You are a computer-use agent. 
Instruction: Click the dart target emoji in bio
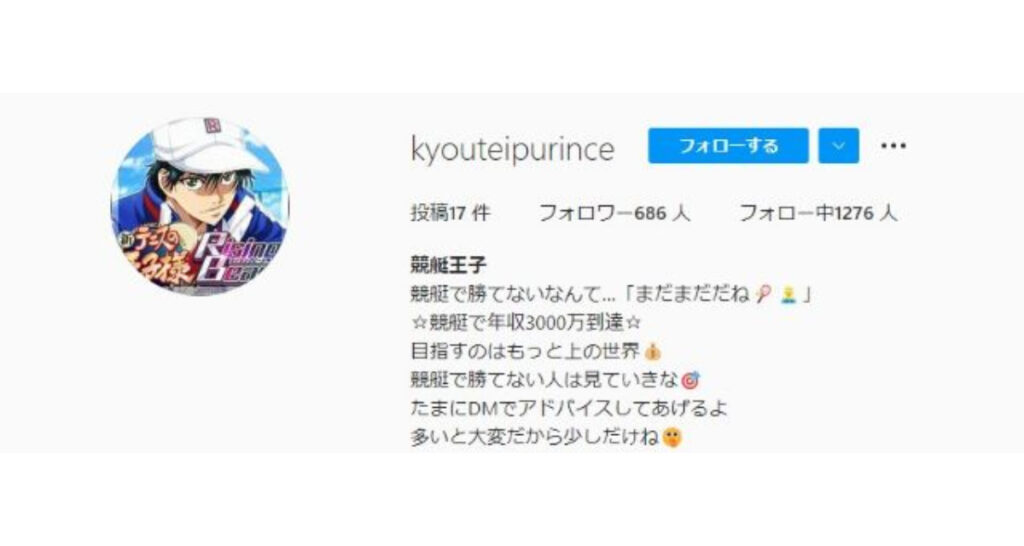click(x=690, y=379)
